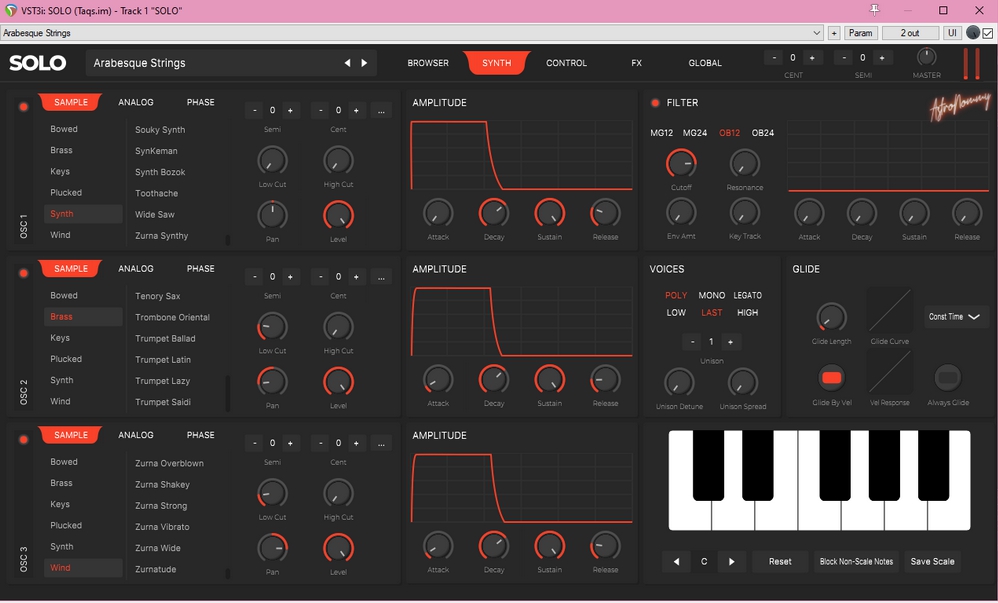
Task: Click the plus button beside preset combo
Action: pos(834,33)
